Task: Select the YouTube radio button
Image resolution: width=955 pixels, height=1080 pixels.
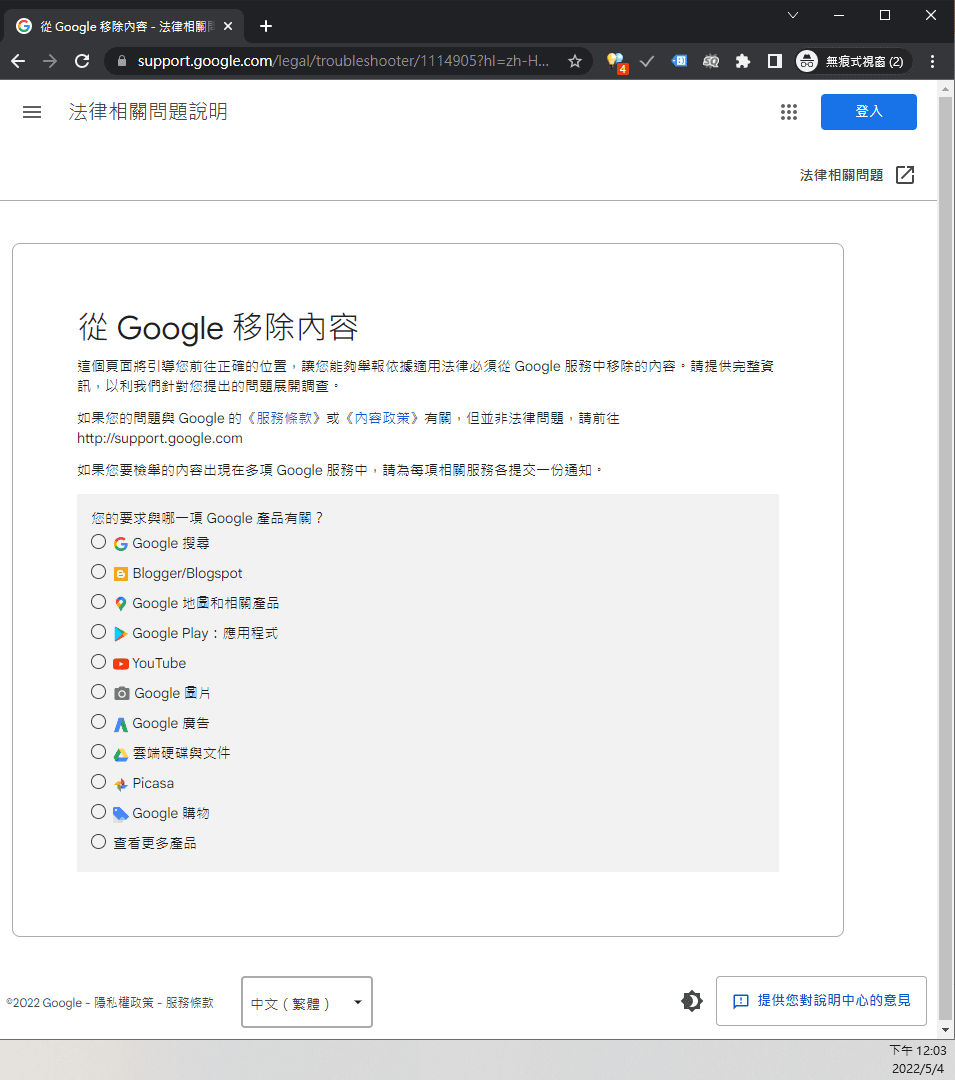Action: 98,662
